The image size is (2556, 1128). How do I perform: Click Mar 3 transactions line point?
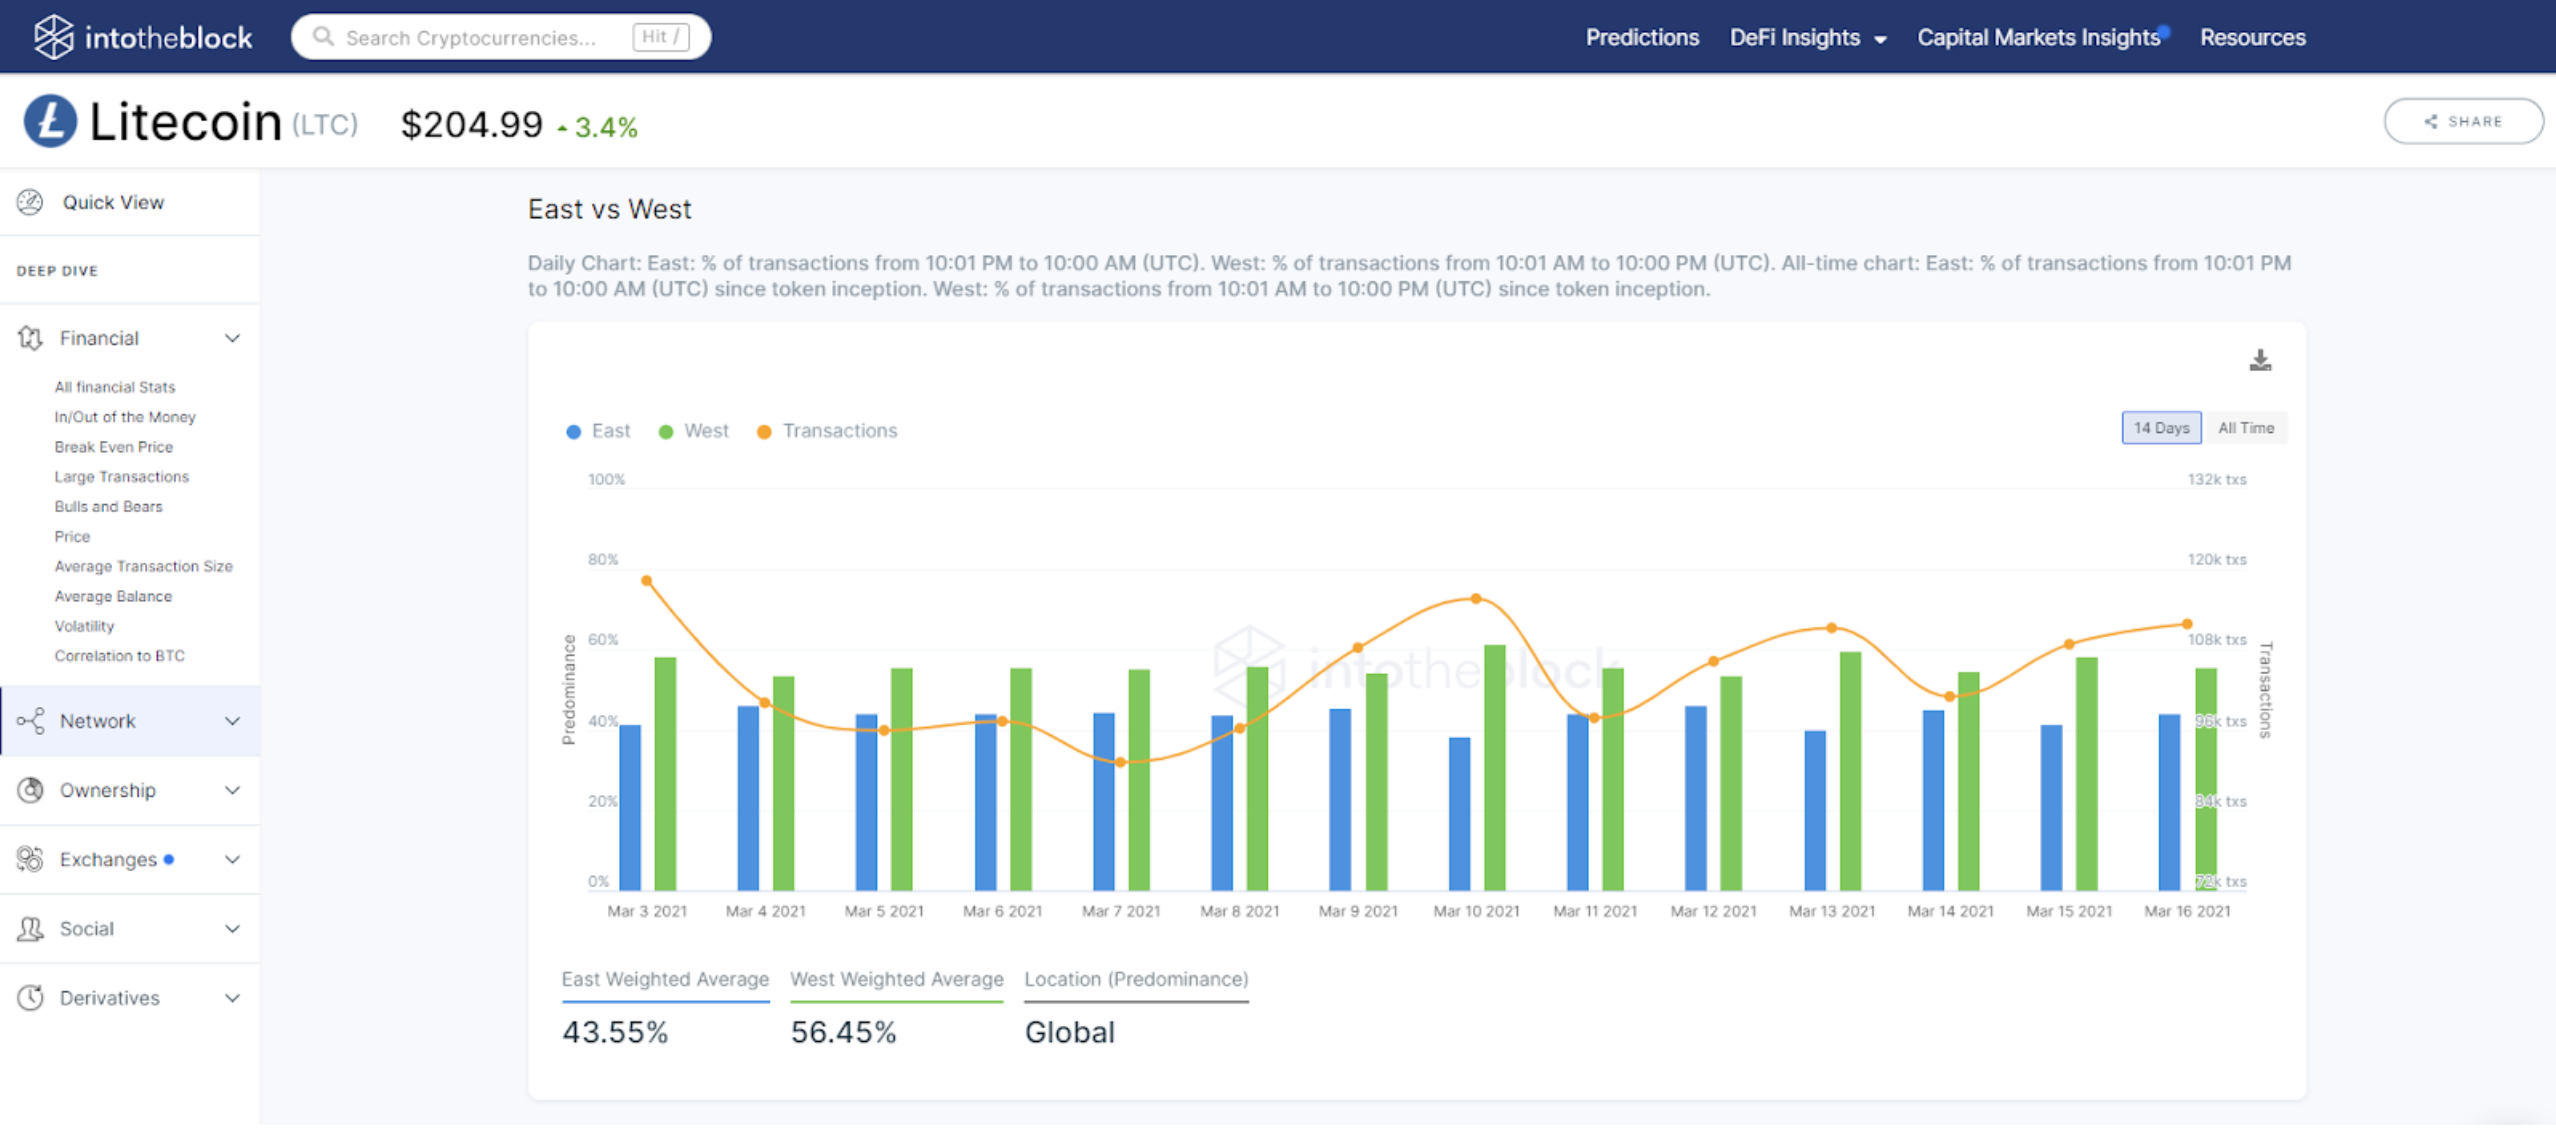point(646,580)
